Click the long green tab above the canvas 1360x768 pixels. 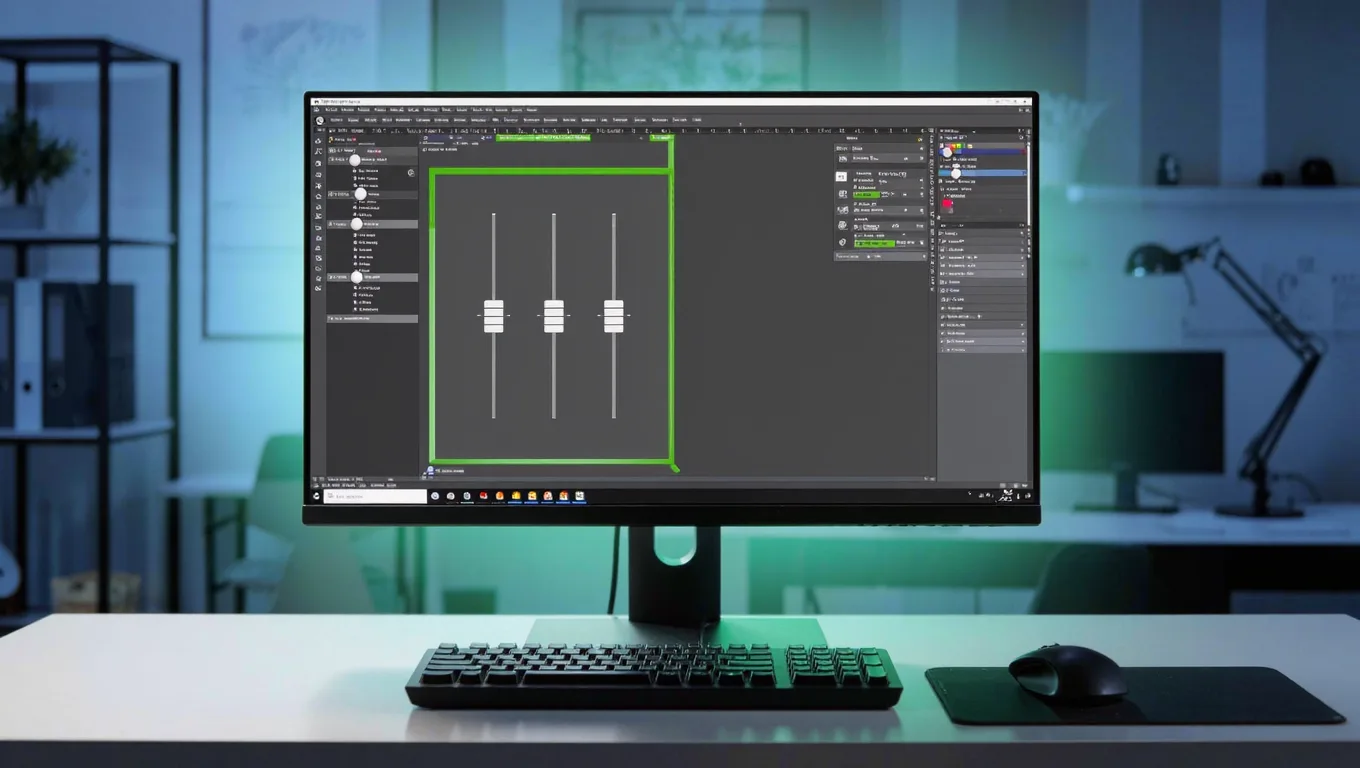544,137
